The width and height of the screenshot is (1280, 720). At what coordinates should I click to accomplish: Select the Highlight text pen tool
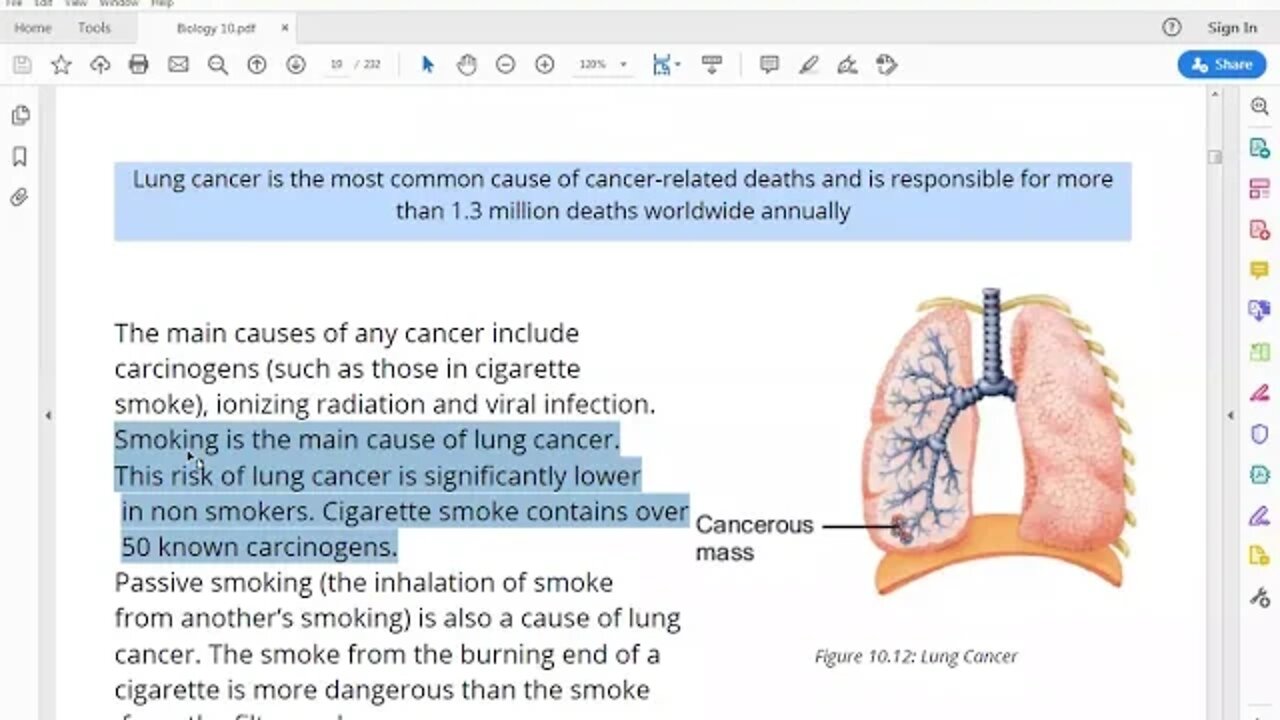pos(808,65)
